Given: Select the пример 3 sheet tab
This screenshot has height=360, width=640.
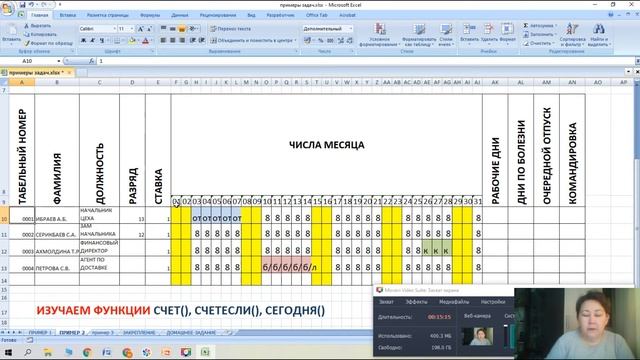Looking at the screenshot, I should 102,333.
